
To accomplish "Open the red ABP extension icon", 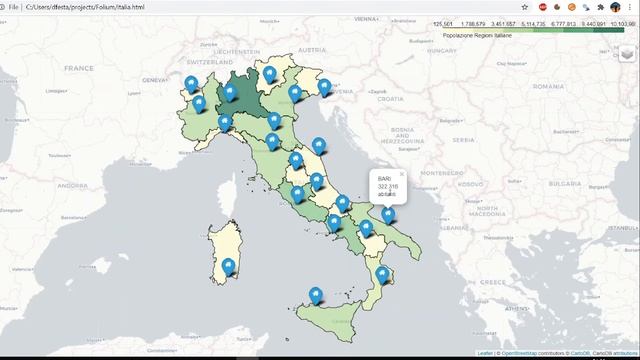I will tap(542, 7).
